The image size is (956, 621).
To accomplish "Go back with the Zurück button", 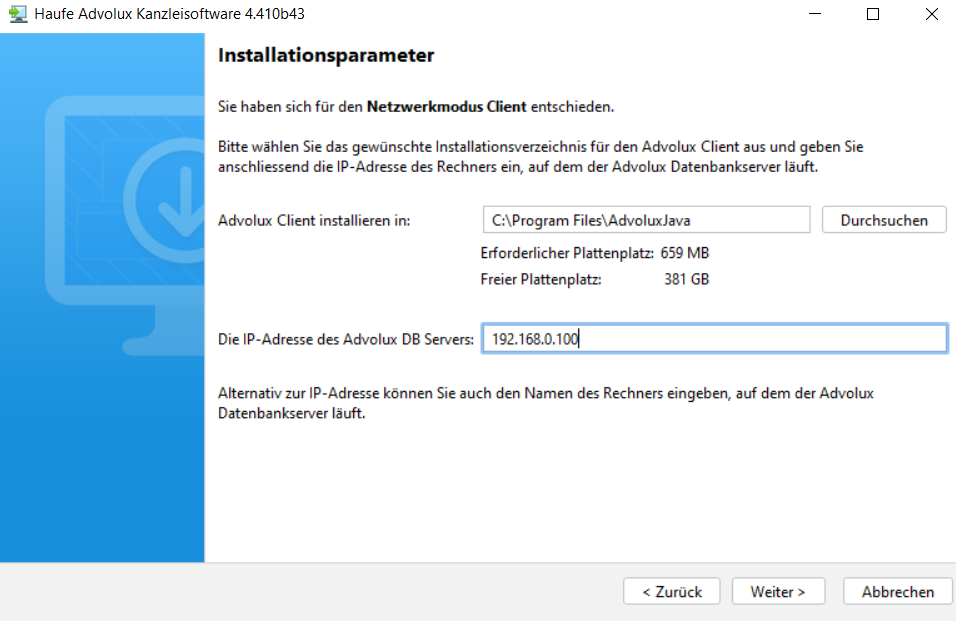I will pyautogui.click(x=672, y=592).
